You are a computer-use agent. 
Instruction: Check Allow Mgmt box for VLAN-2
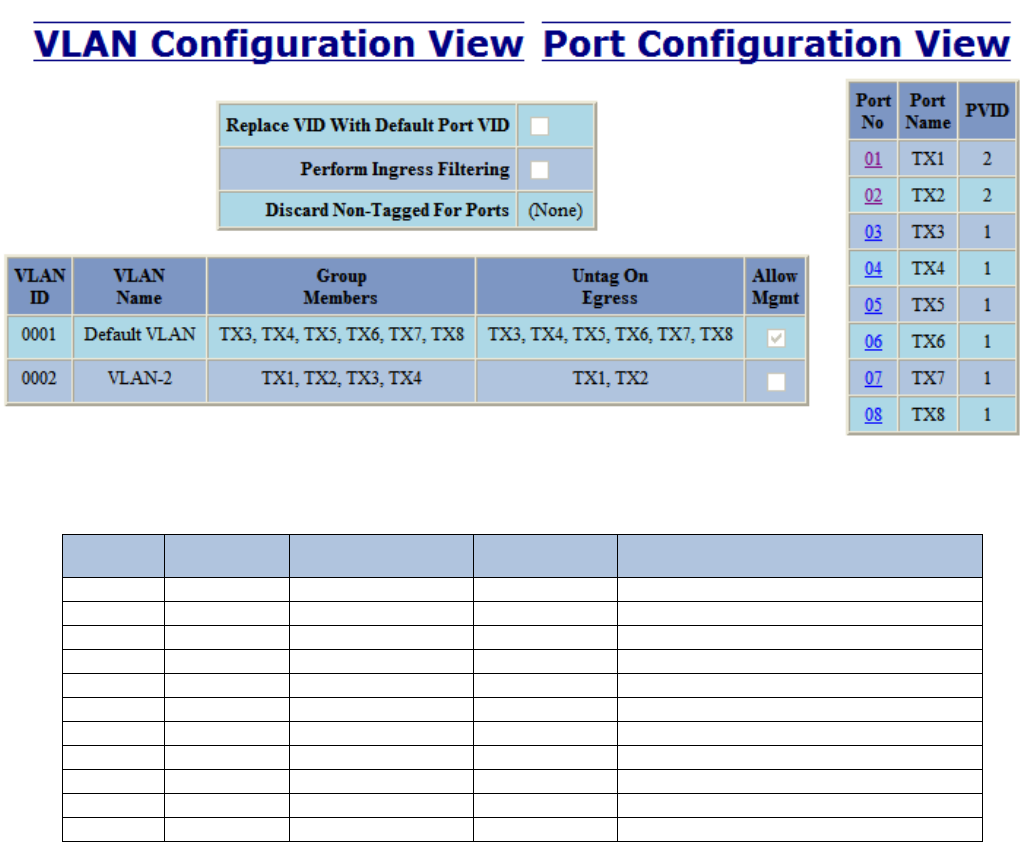click(776, 382)
